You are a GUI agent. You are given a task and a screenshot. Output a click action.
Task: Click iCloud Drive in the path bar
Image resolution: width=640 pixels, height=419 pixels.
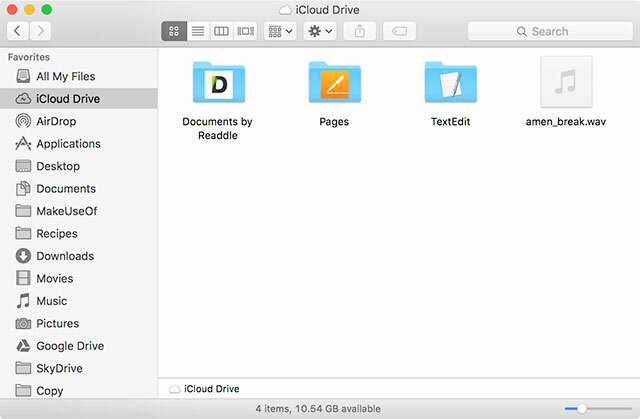[204, 389]
